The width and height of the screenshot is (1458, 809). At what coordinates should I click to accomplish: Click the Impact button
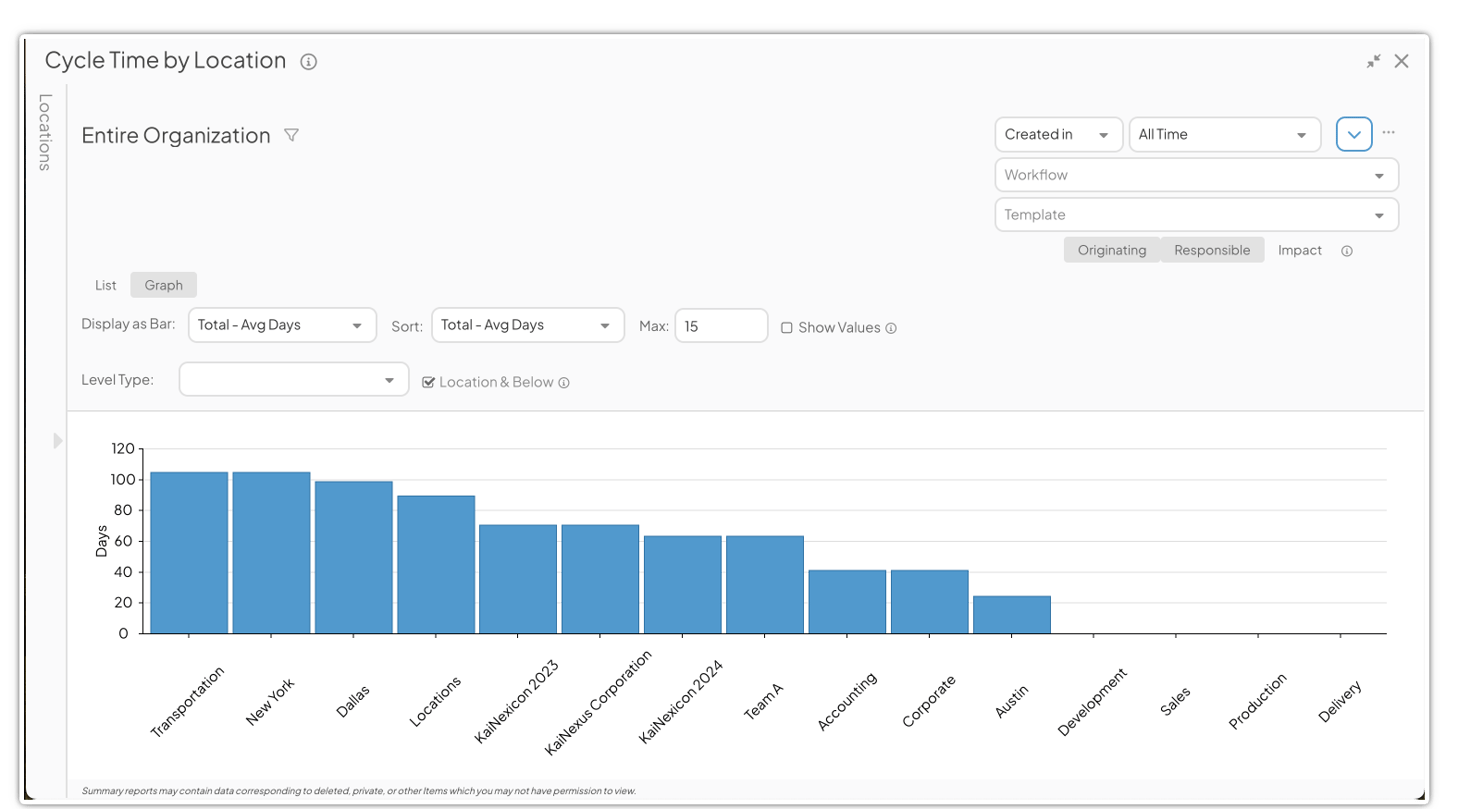point(1298,250)
